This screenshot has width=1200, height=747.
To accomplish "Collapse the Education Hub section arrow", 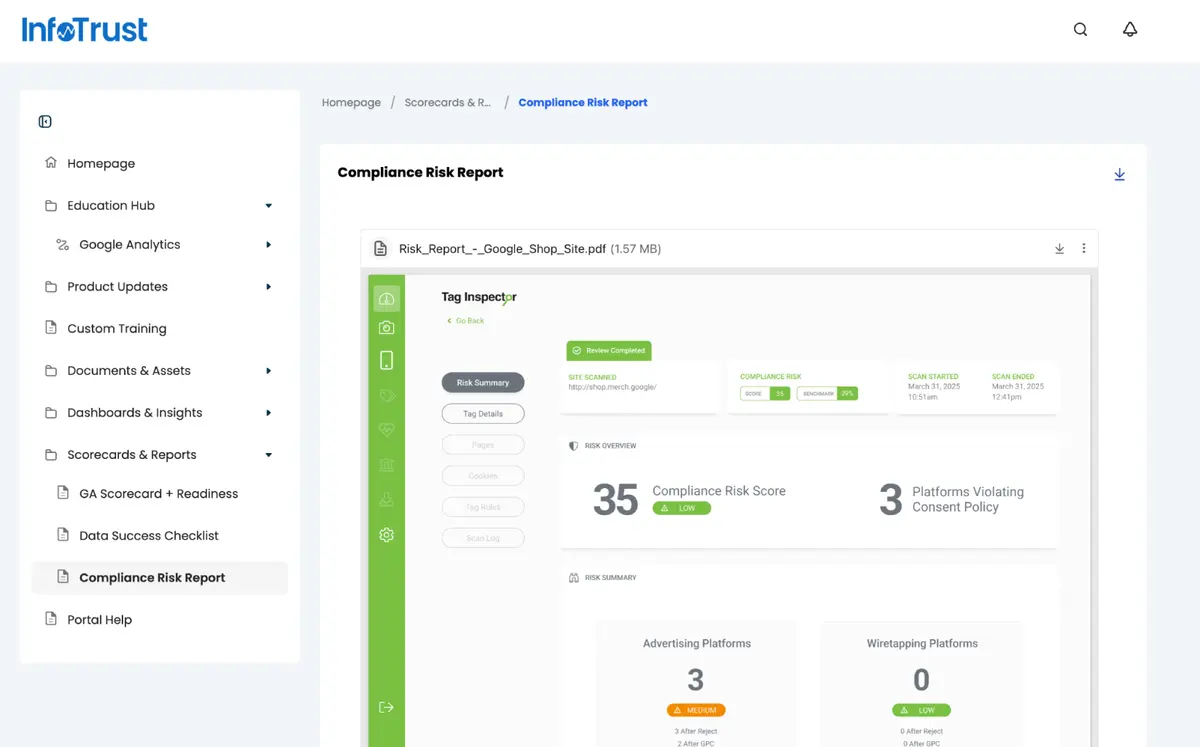I will coord(268,206).
